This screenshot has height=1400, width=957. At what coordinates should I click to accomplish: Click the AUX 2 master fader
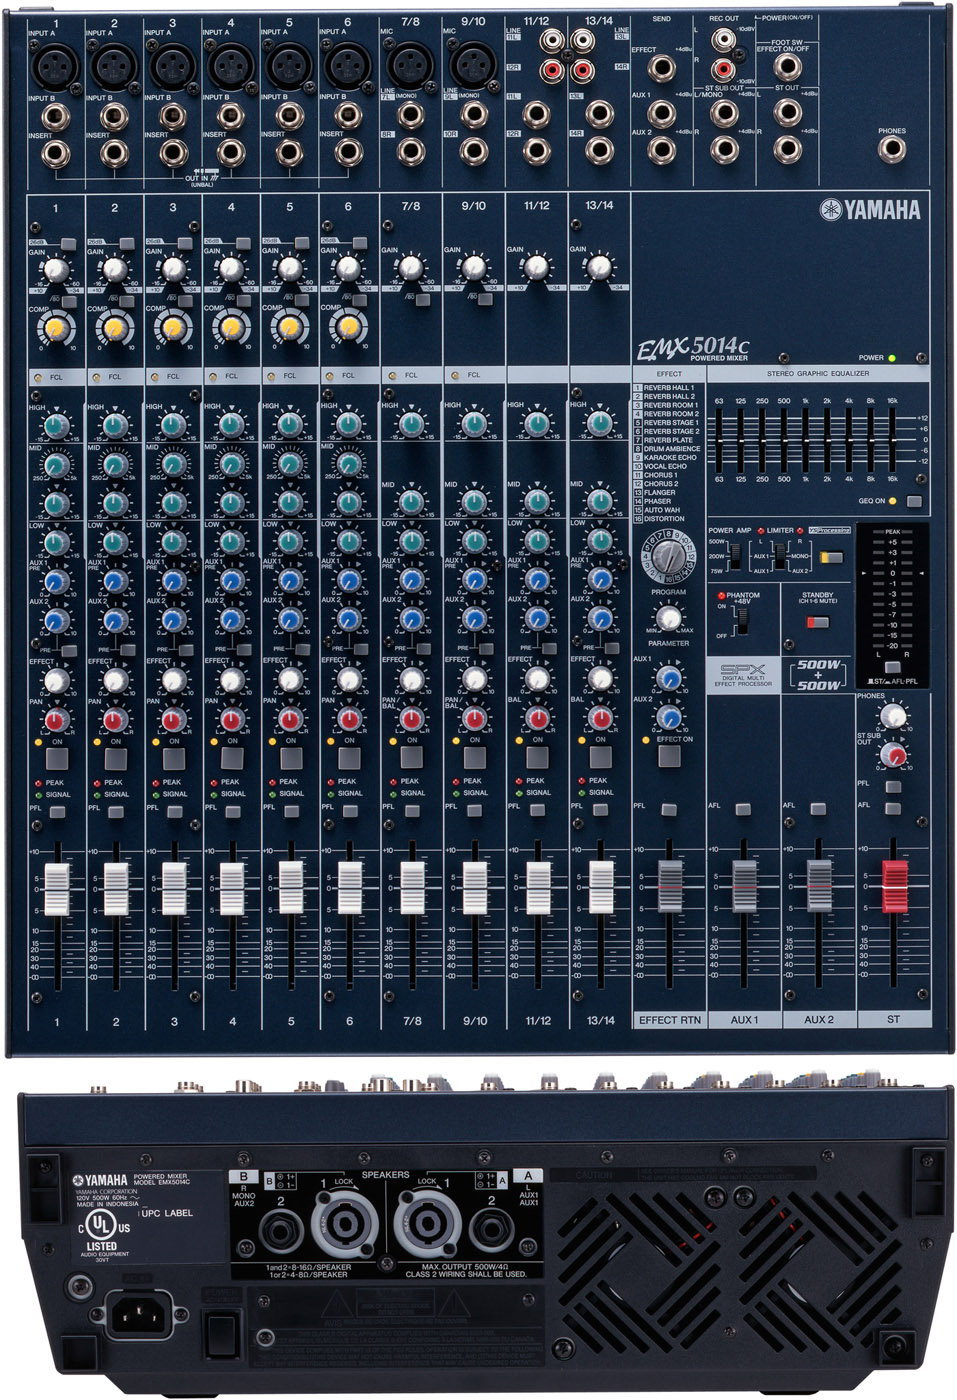click(x=818, y=886)
